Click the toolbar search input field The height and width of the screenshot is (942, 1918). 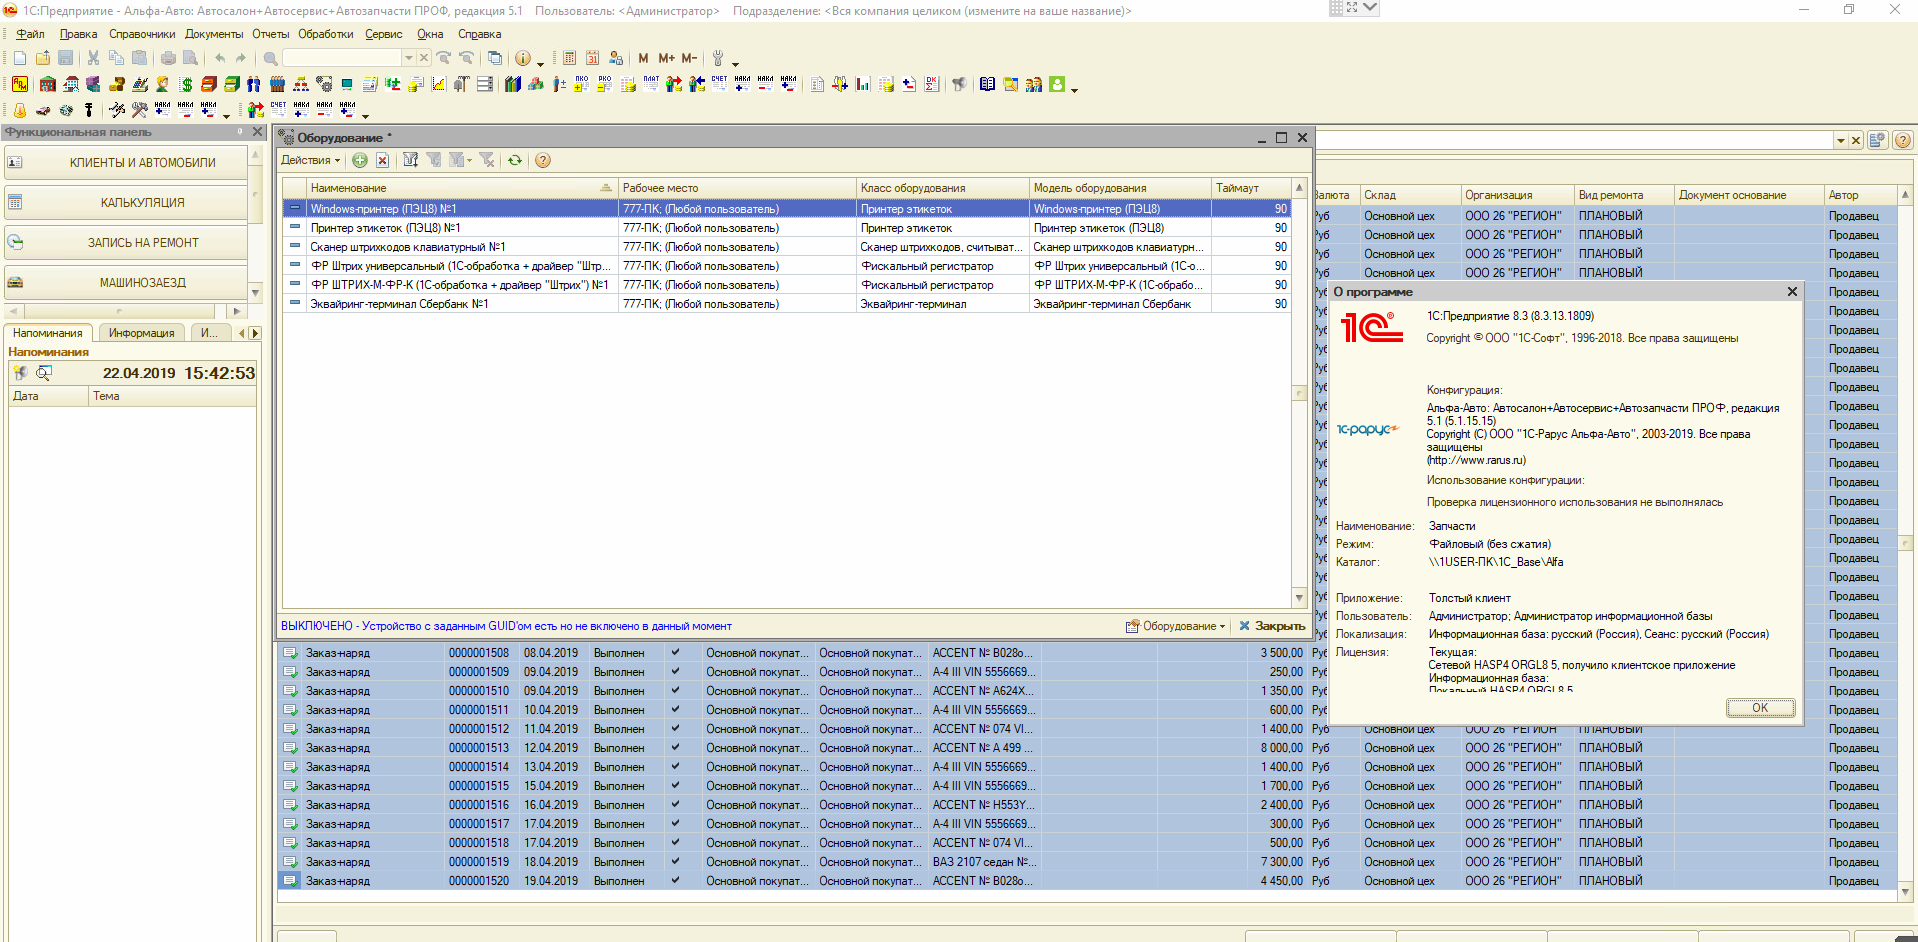click(343, 58)
